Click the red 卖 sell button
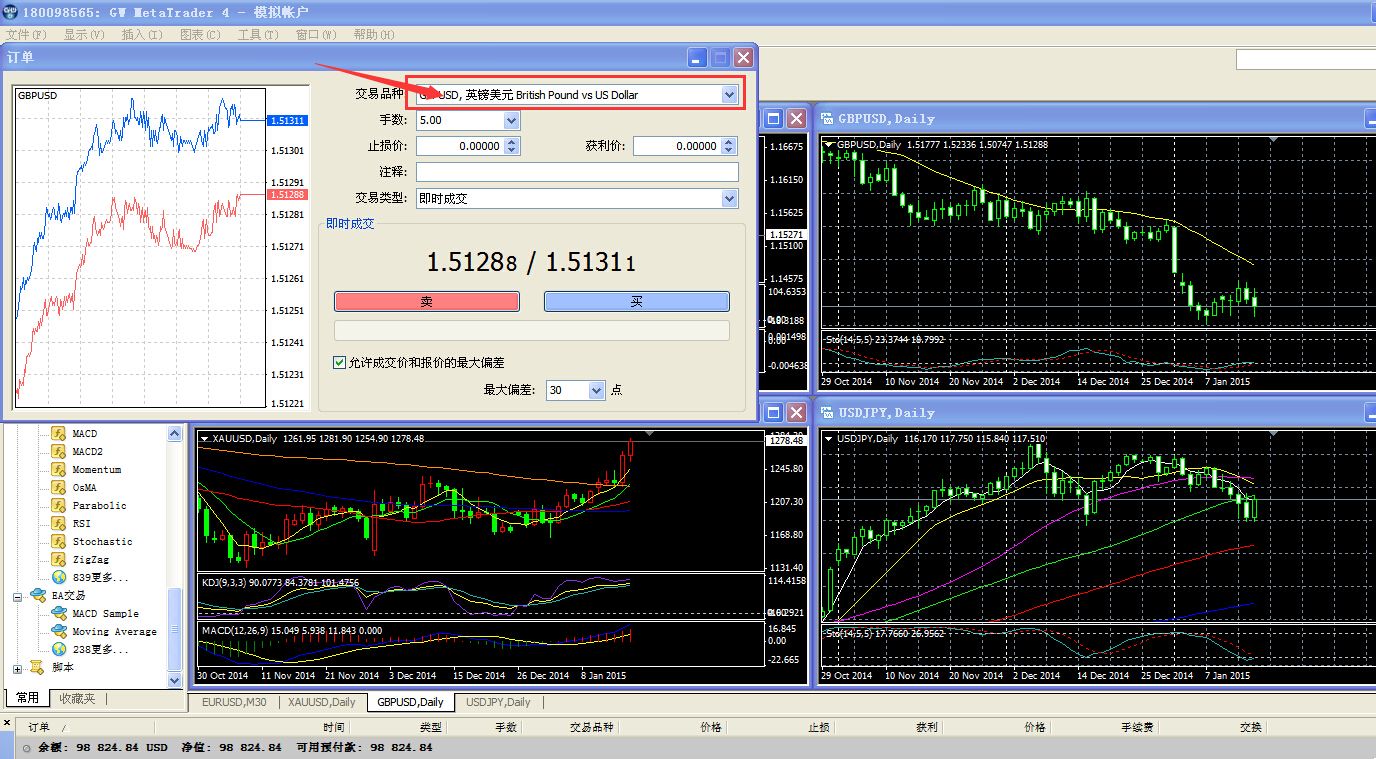The height and width of the screenshot is (759, 1376). click(x=427, y=302)
